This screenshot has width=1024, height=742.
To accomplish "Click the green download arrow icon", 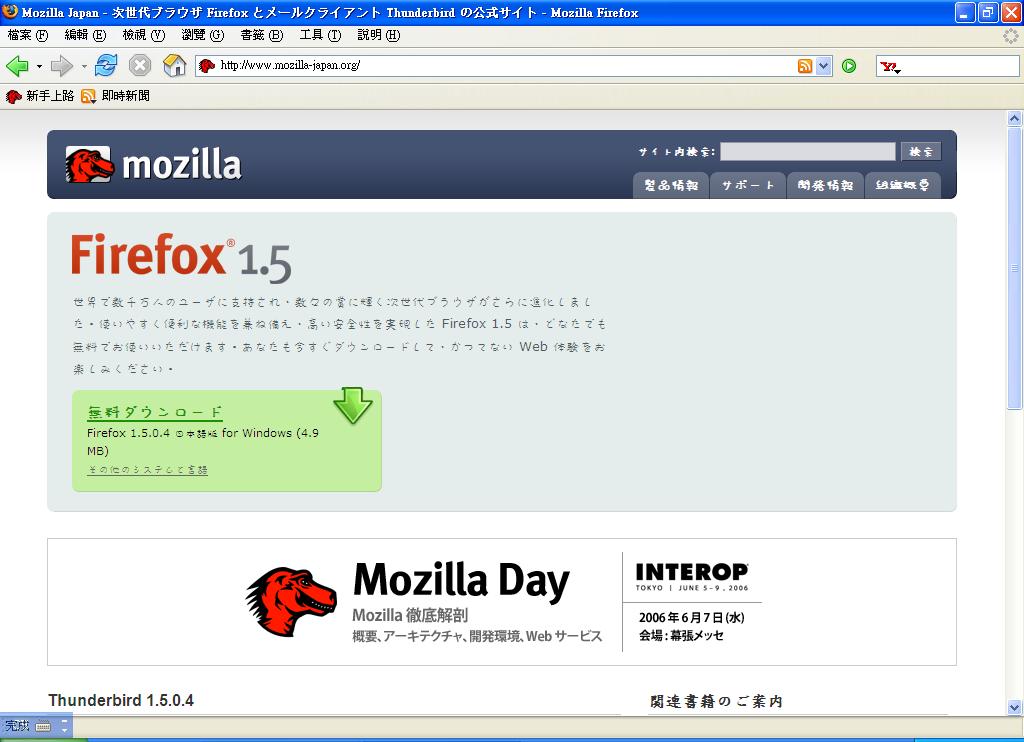I will click(x=353, y=406).
